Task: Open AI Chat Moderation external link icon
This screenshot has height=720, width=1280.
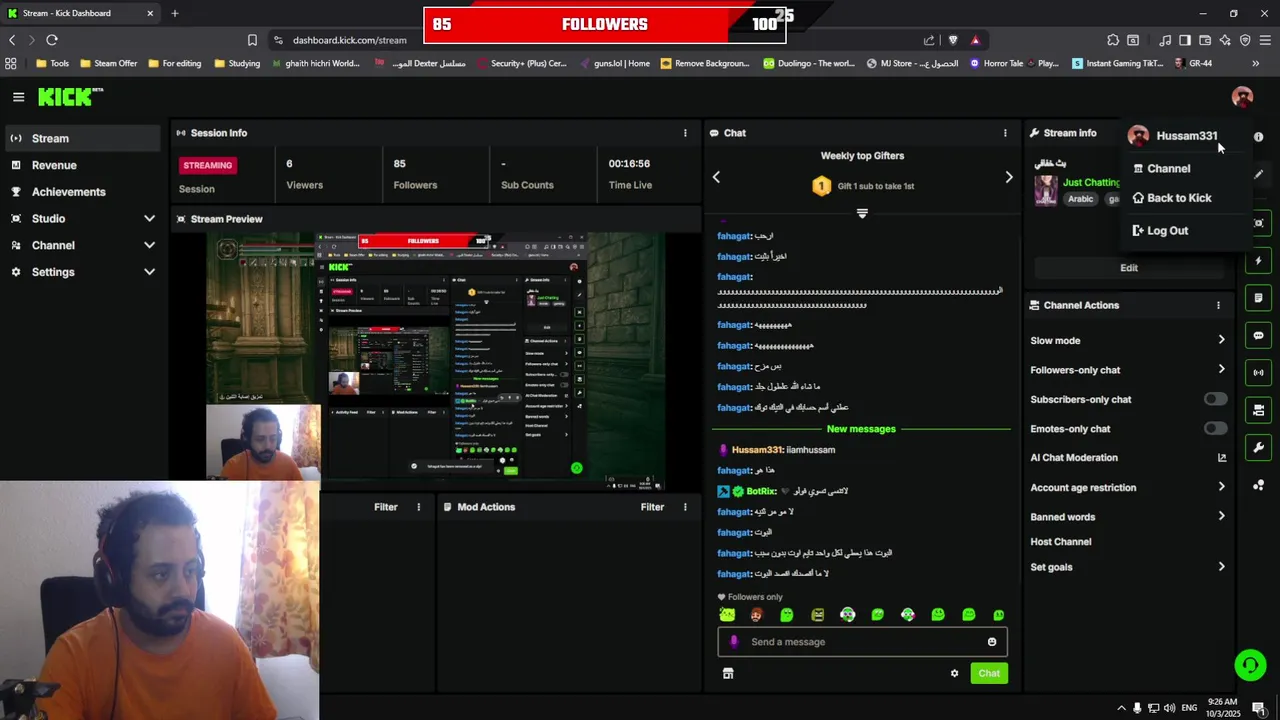Action: click(1221, 458)
